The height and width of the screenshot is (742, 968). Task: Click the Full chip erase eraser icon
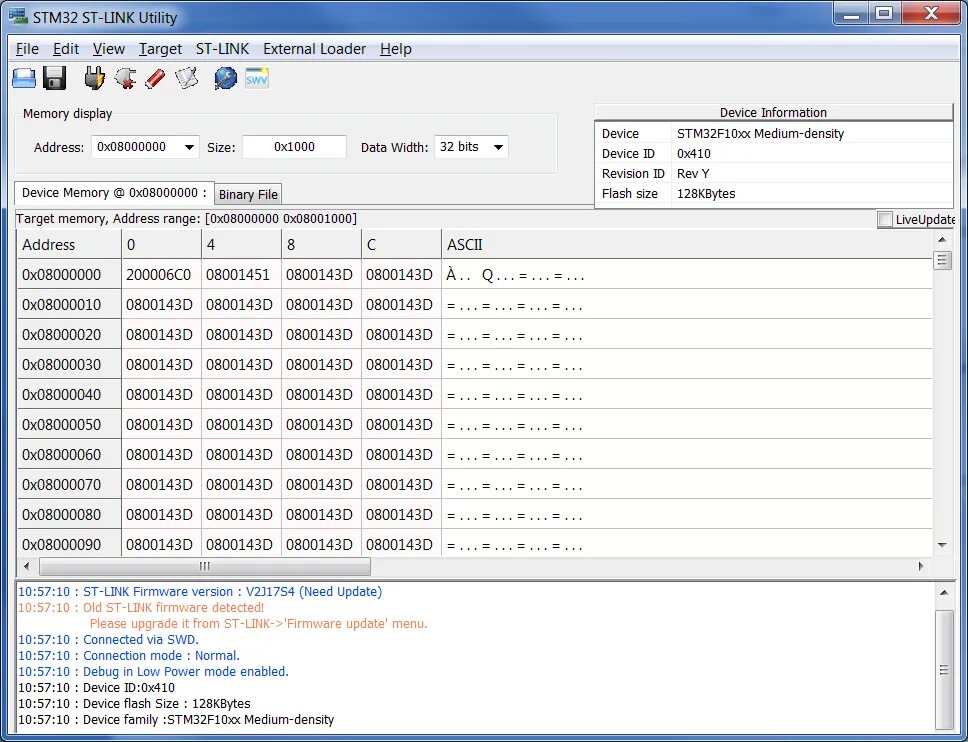point(155,78)
